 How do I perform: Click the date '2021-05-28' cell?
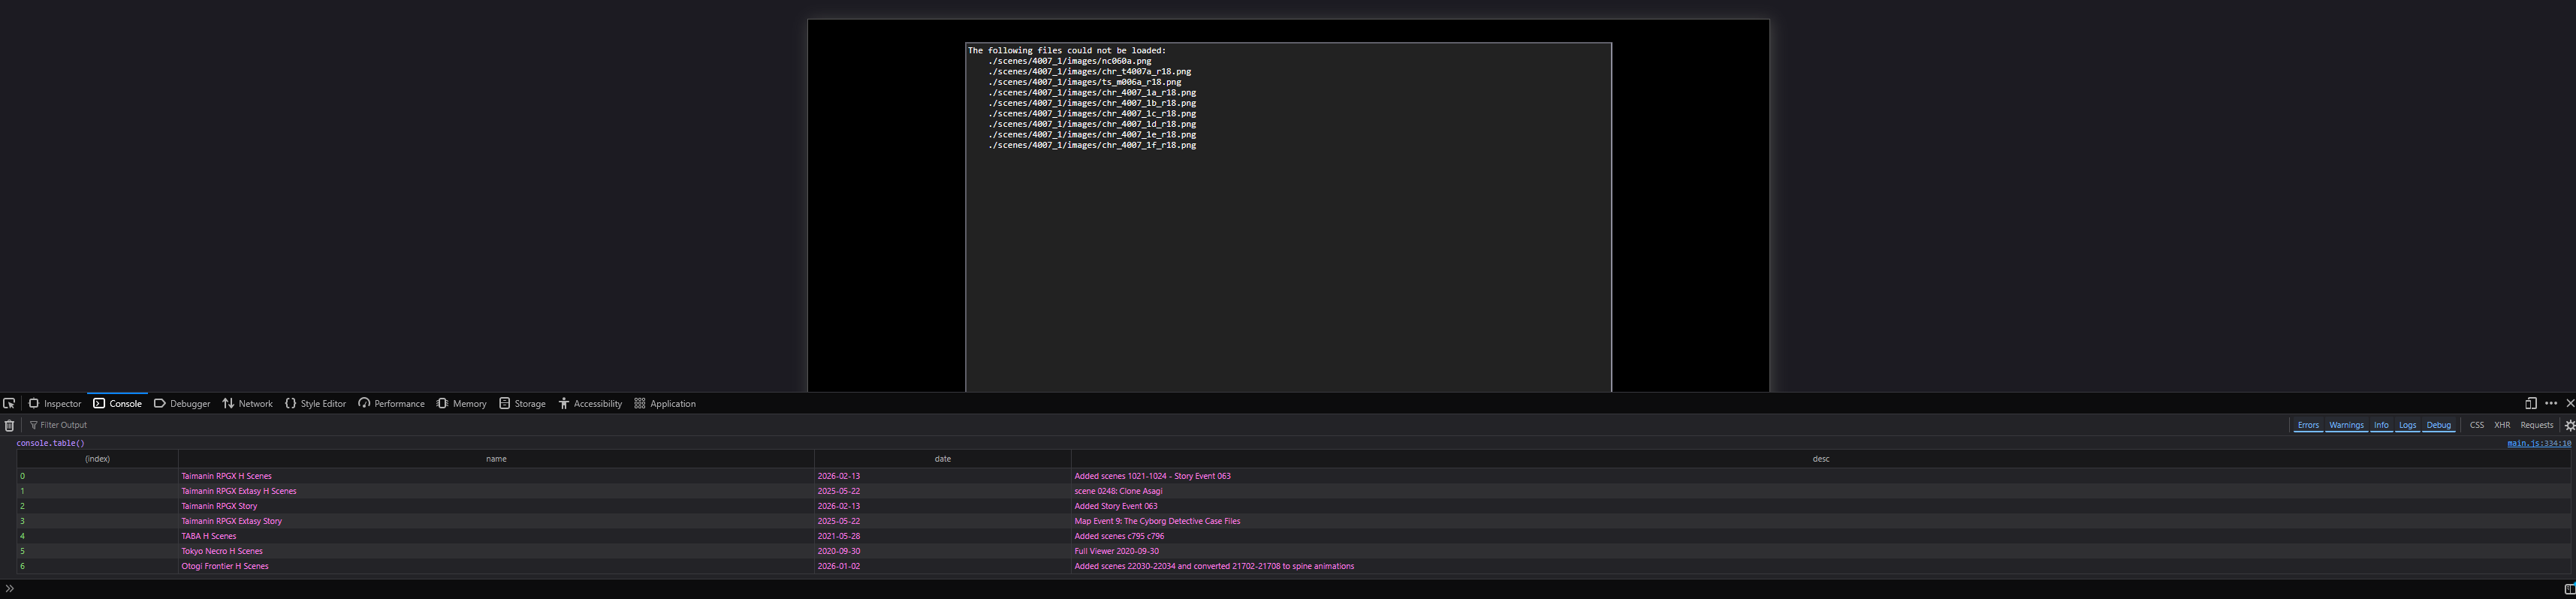pos(942,536)
